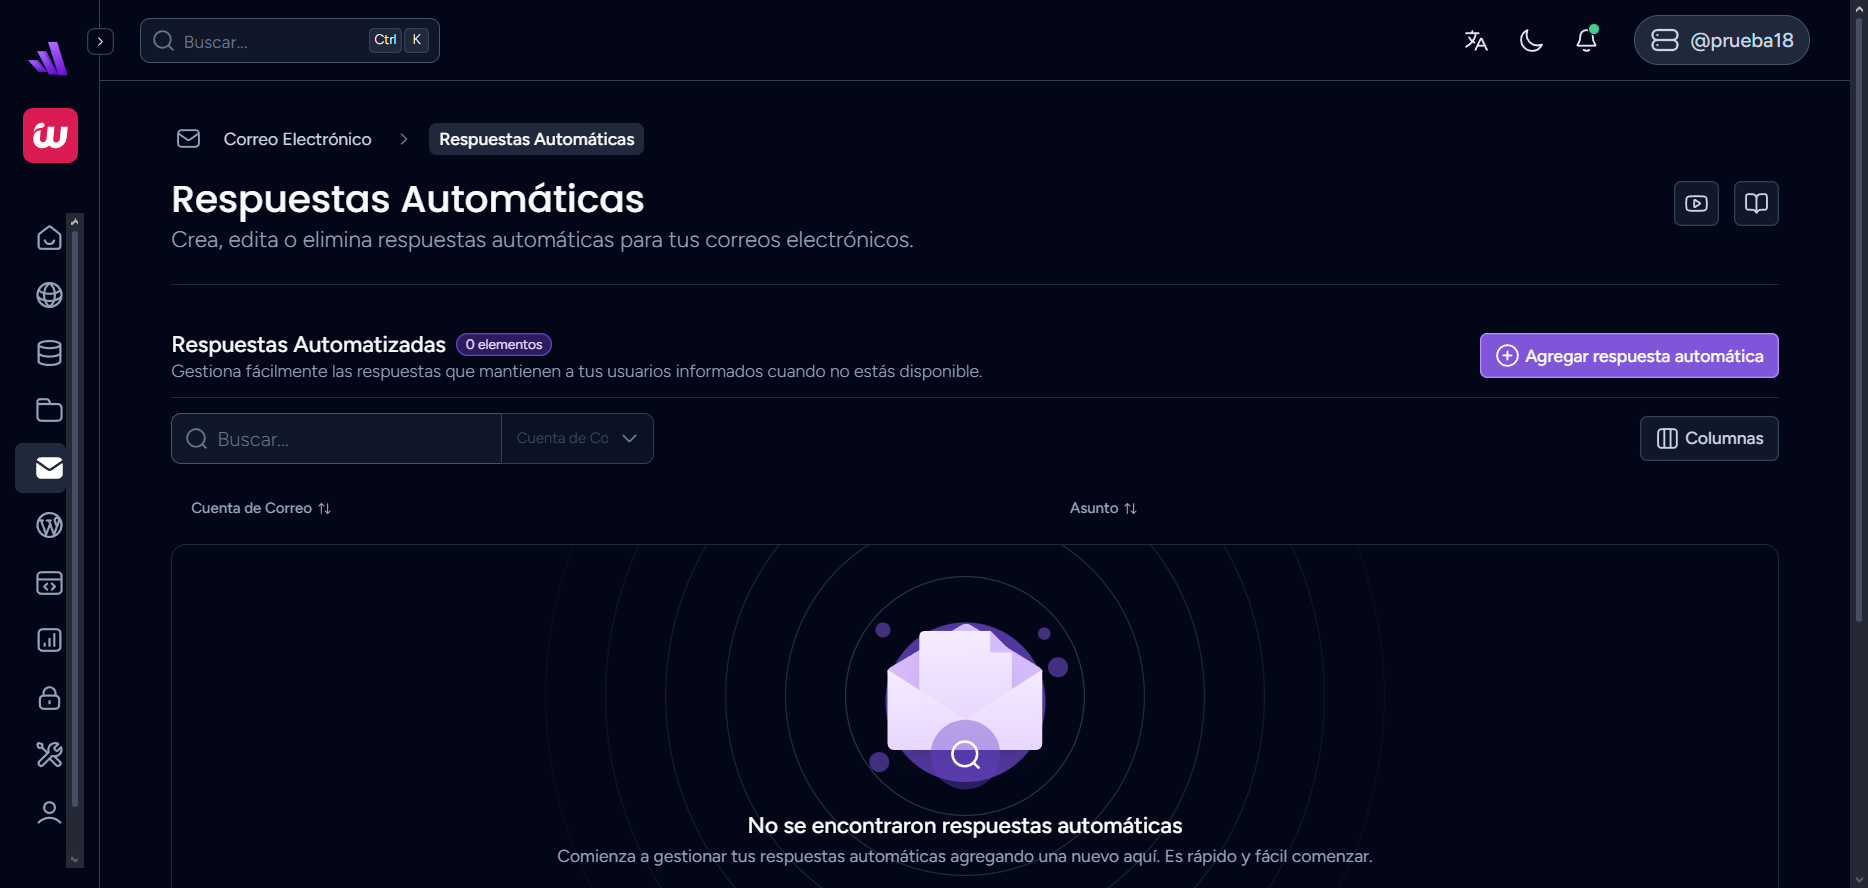Open the file manager folder icon

[49, 410]
